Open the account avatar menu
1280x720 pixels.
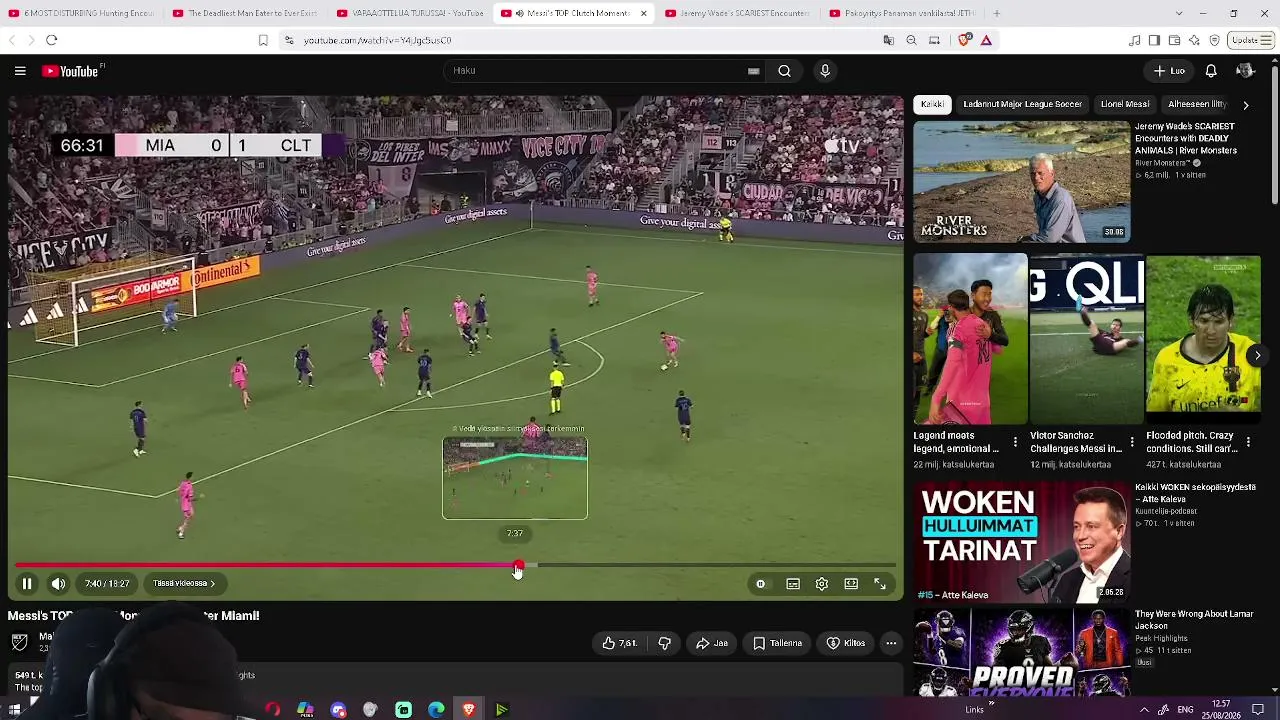[x=1245, y=71]
